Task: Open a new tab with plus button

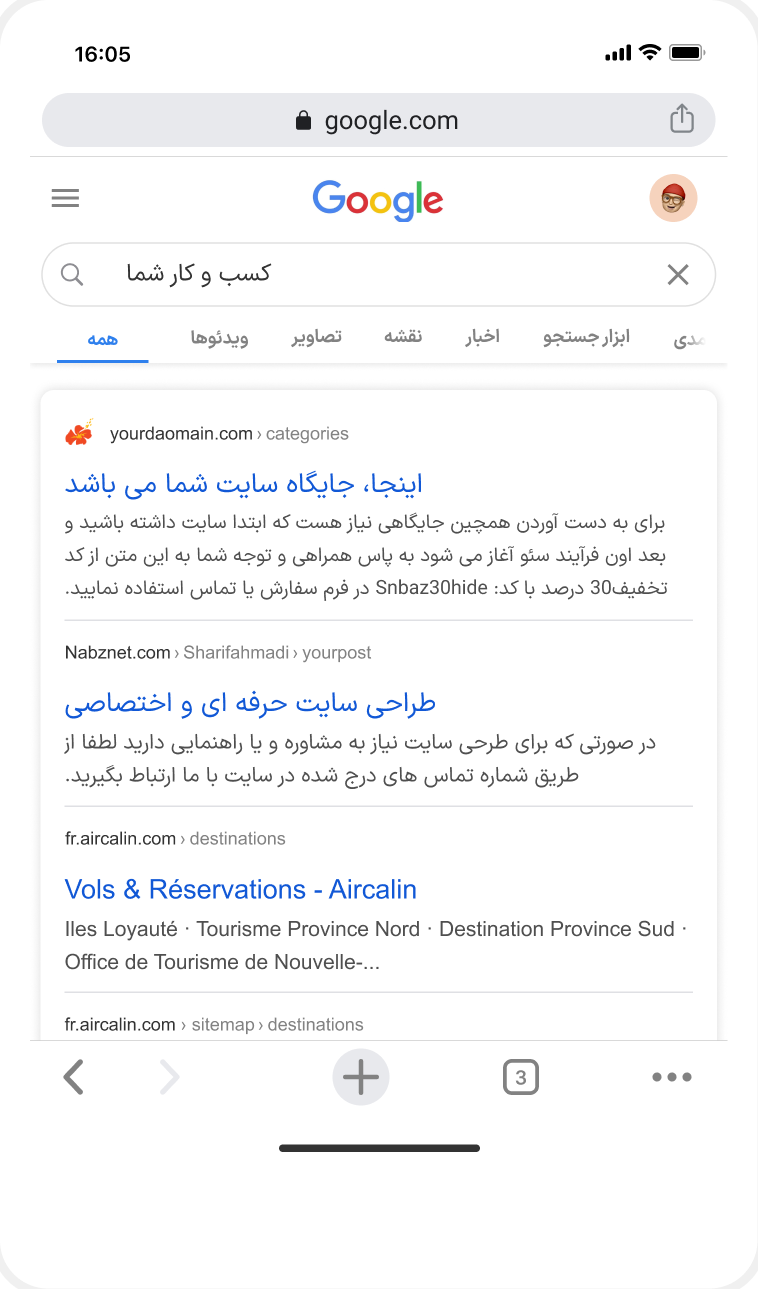Action: 361,1077
